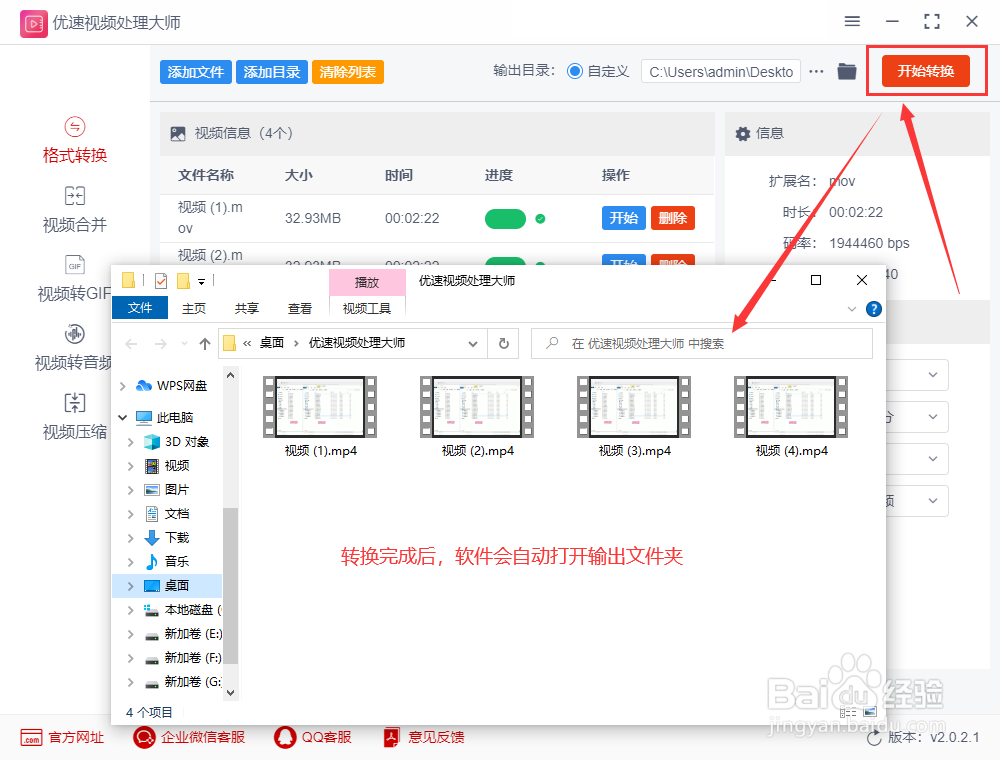
Task: Click the progress bar of 视频 (1).mov
Action: coord(505,219)
